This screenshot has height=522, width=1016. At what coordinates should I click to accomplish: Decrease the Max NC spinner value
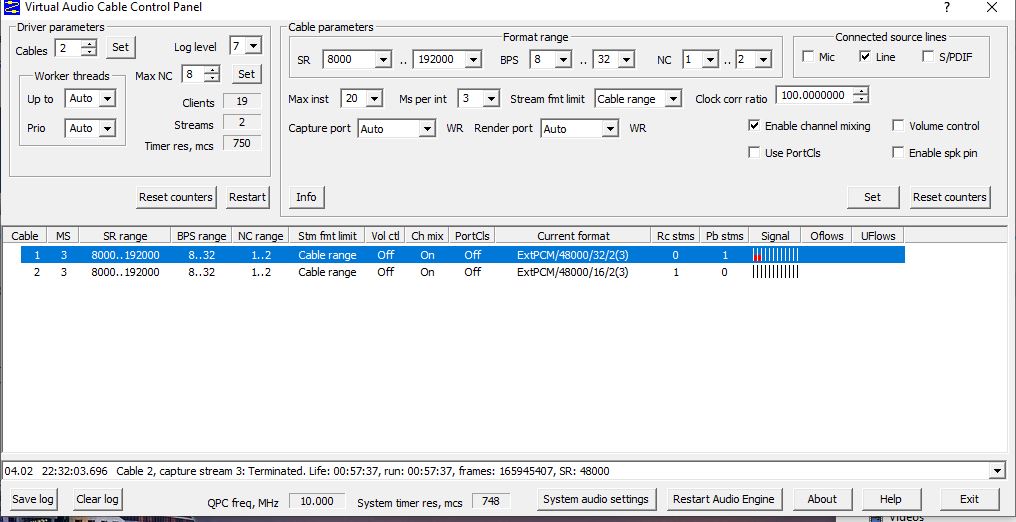pyautogui.click(x=213, y=78)
